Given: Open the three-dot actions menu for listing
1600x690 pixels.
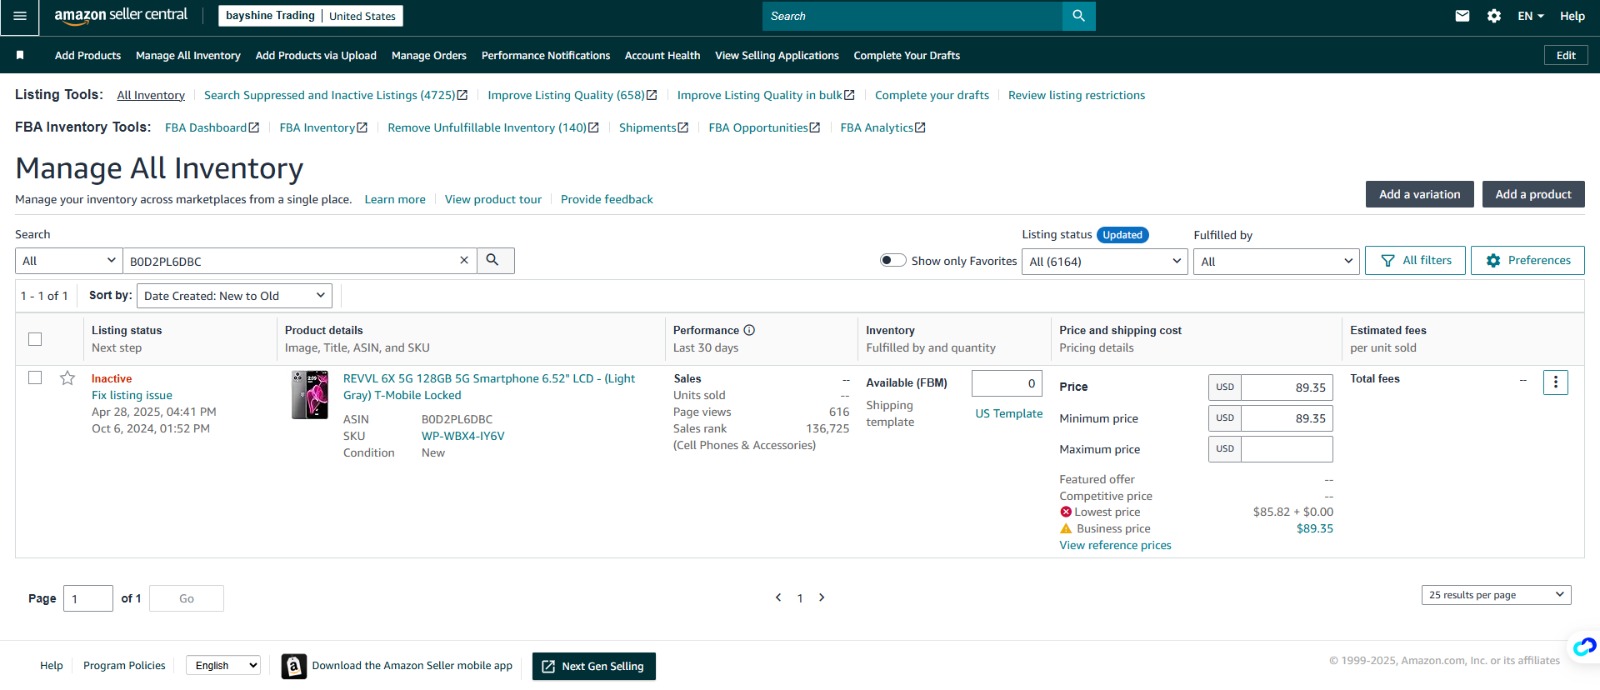Looking at the screenshot, I should point(1555,383).
